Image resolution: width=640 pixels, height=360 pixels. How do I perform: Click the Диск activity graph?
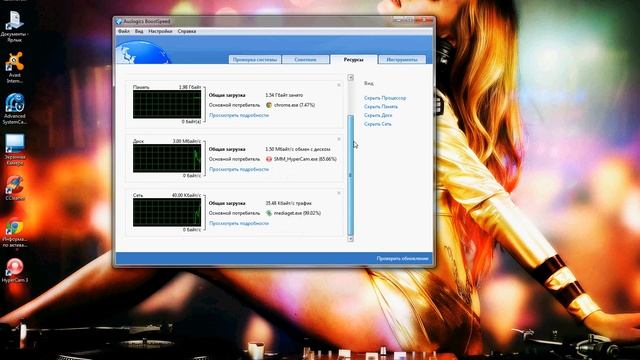pyautogui.click(x=167, y=158)
